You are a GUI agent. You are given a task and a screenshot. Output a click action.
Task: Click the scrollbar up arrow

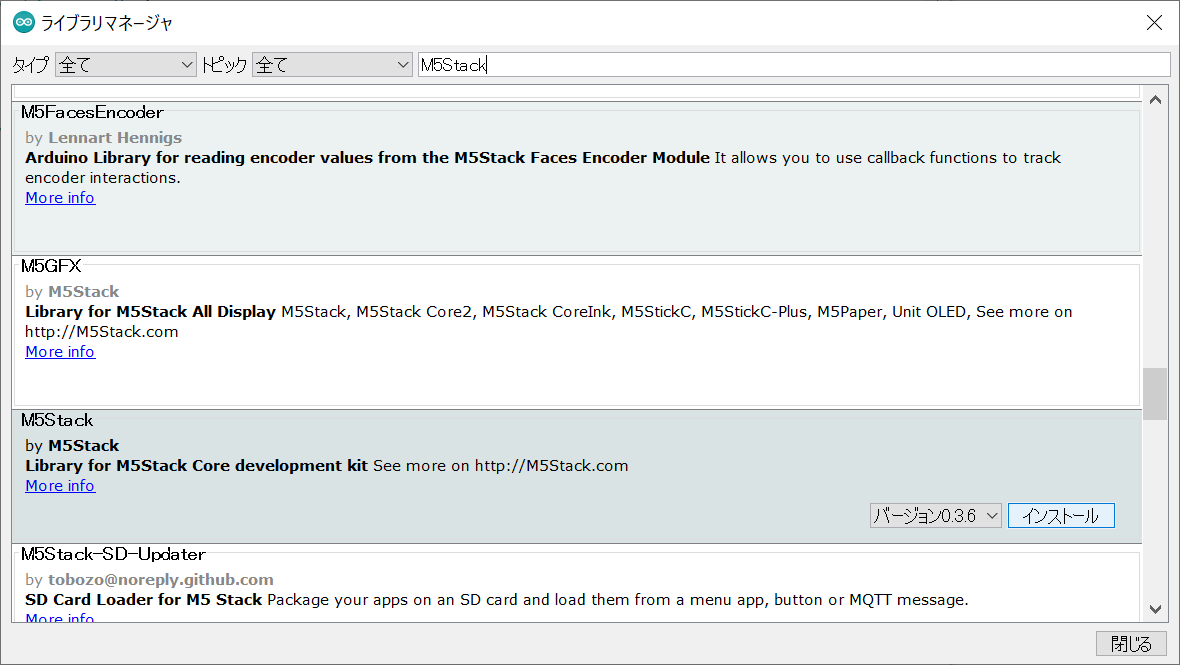1155,99
